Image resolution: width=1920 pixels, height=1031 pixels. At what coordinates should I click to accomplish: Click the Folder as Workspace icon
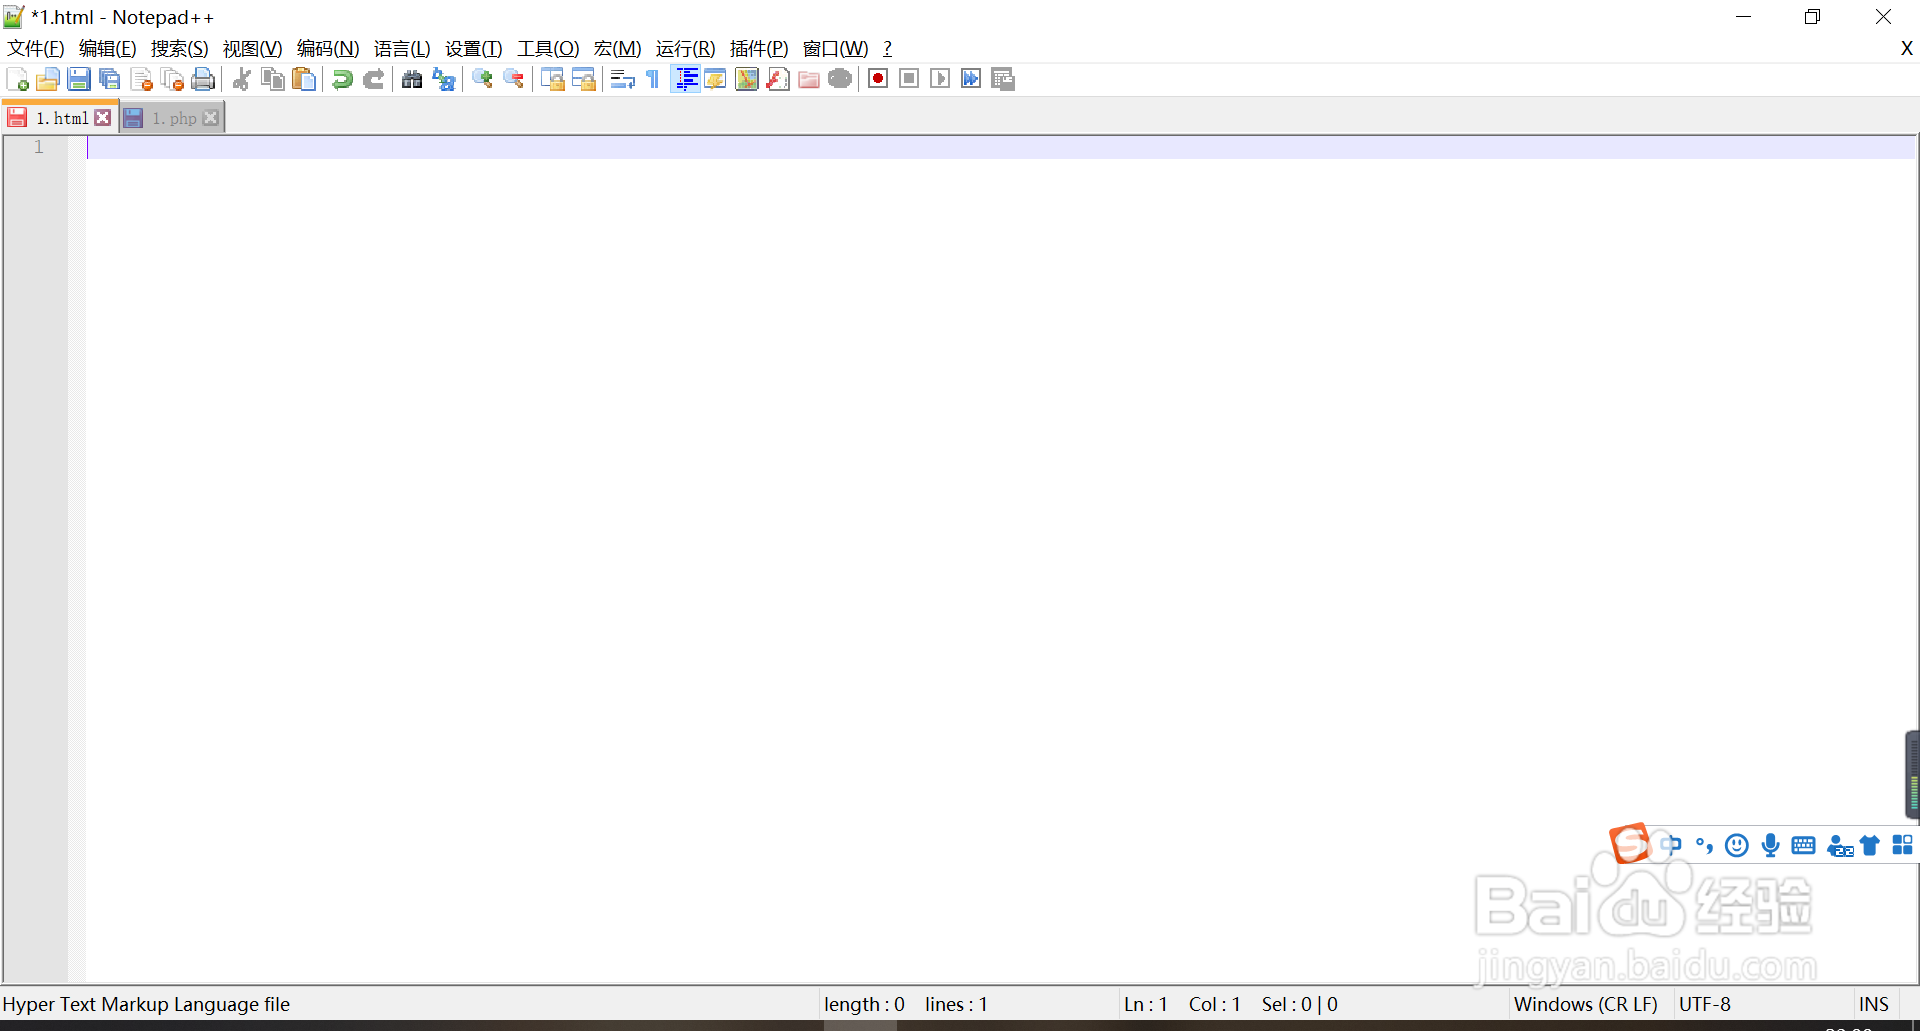tap(809, 79)
